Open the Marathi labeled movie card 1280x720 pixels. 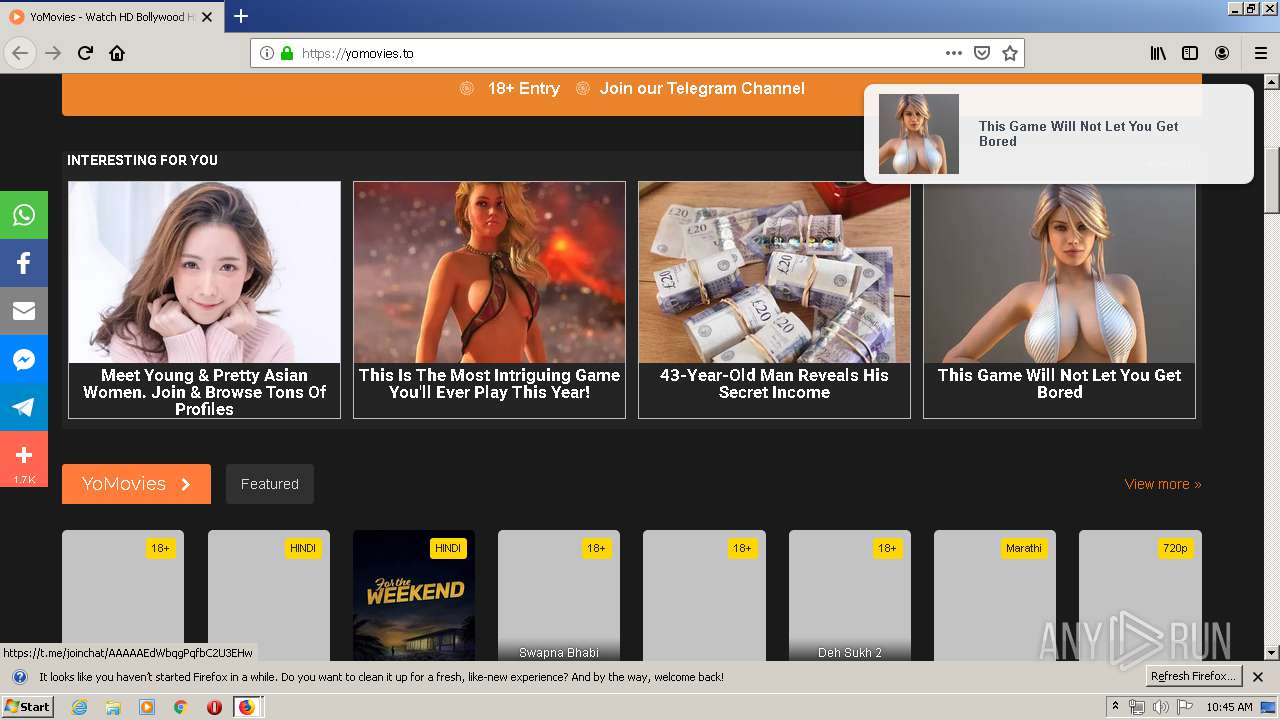coord(995,595)
